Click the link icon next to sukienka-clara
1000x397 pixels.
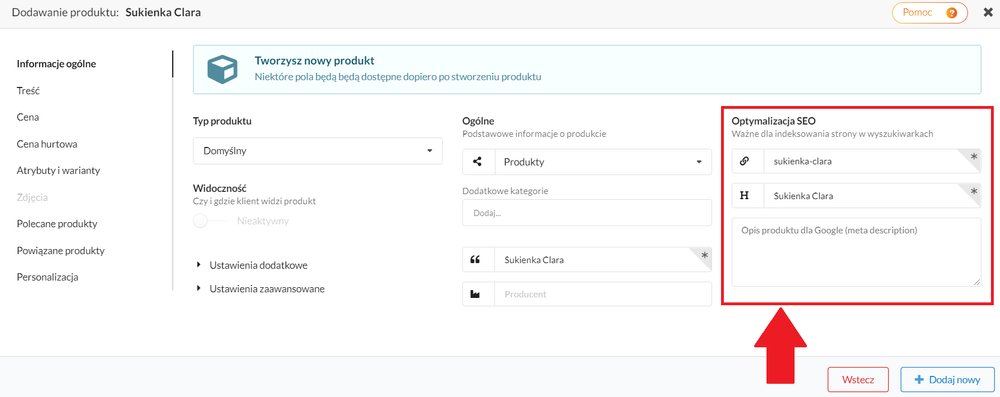tap(744, 161)
